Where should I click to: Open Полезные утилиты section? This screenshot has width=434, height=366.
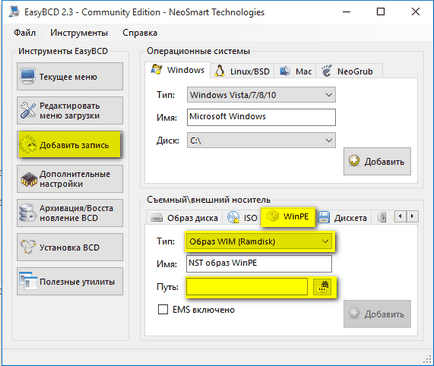tap(70, 281)
